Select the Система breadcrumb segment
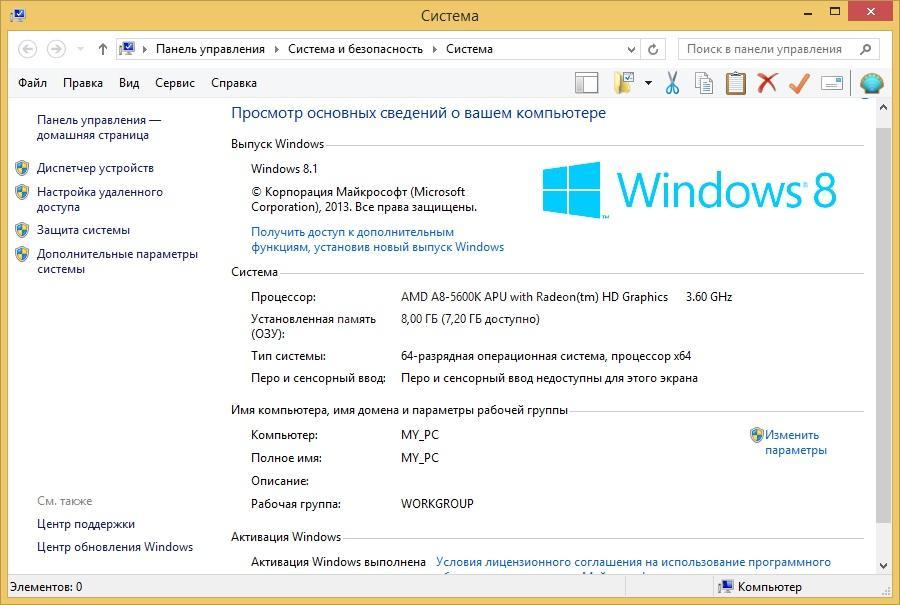Screen dimensions: 900x605 (469, 49)
